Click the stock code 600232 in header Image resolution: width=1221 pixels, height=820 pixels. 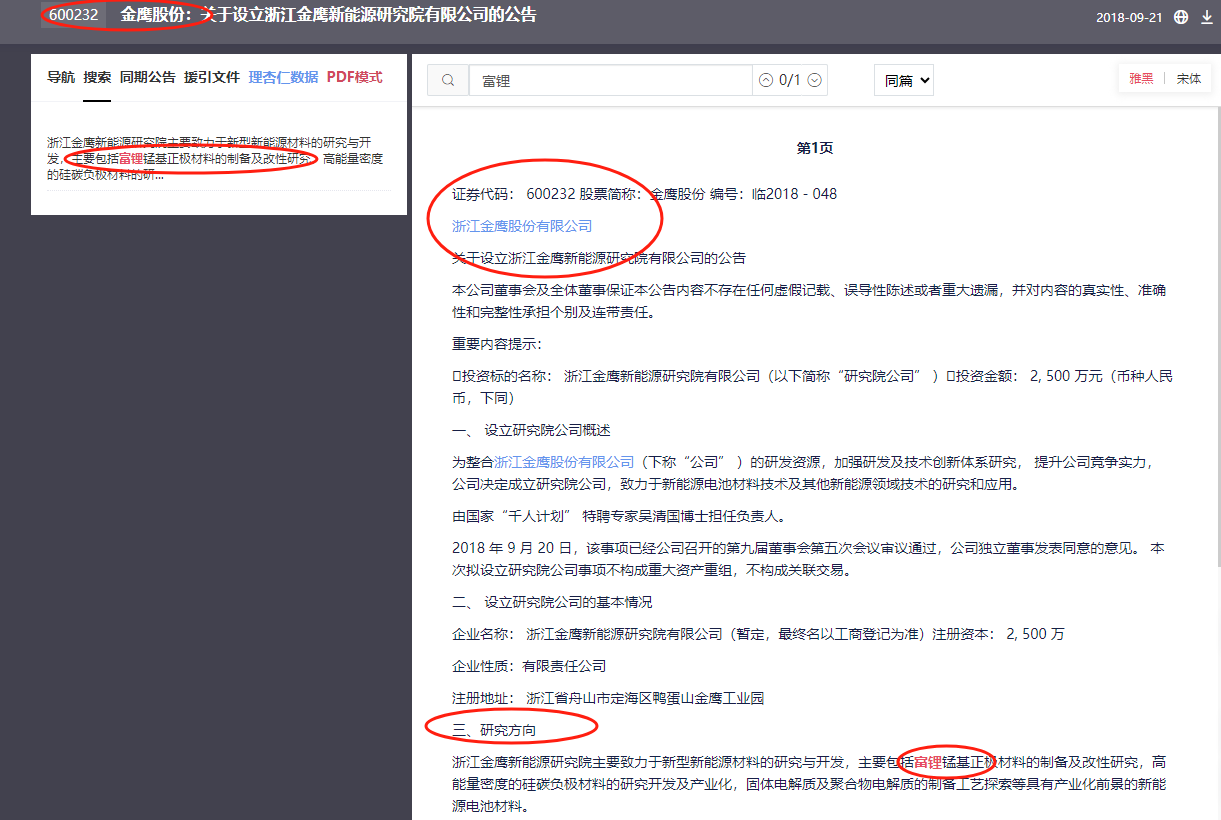73,15
